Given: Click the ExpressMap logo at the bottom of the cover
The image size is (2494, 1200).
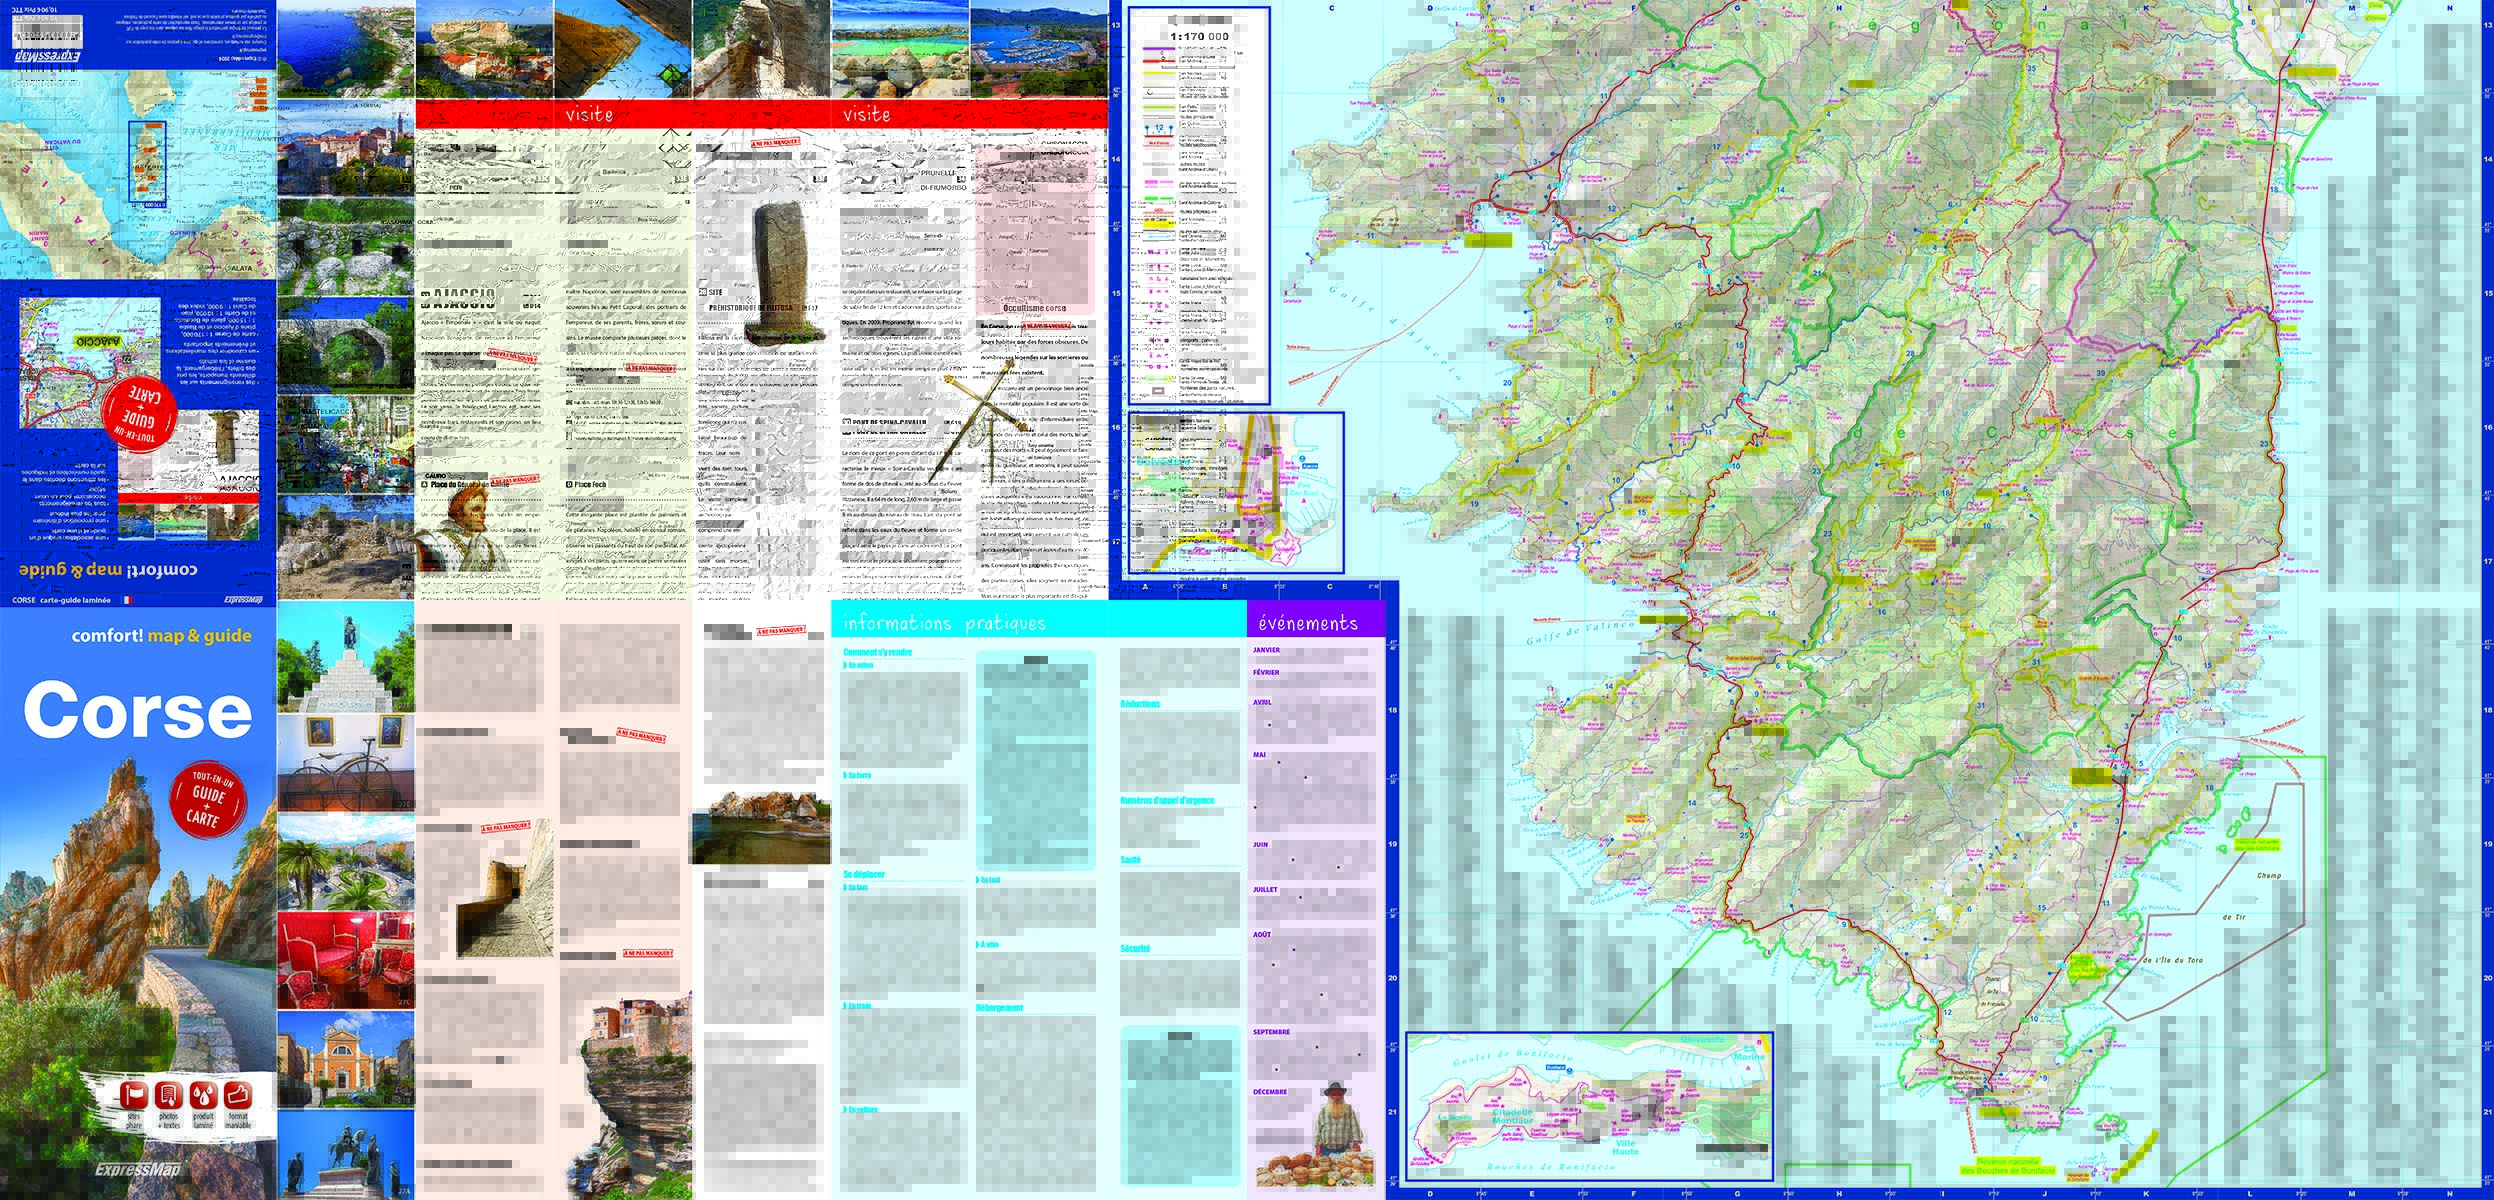Looking at the screenshot, I should point(138,1170).
